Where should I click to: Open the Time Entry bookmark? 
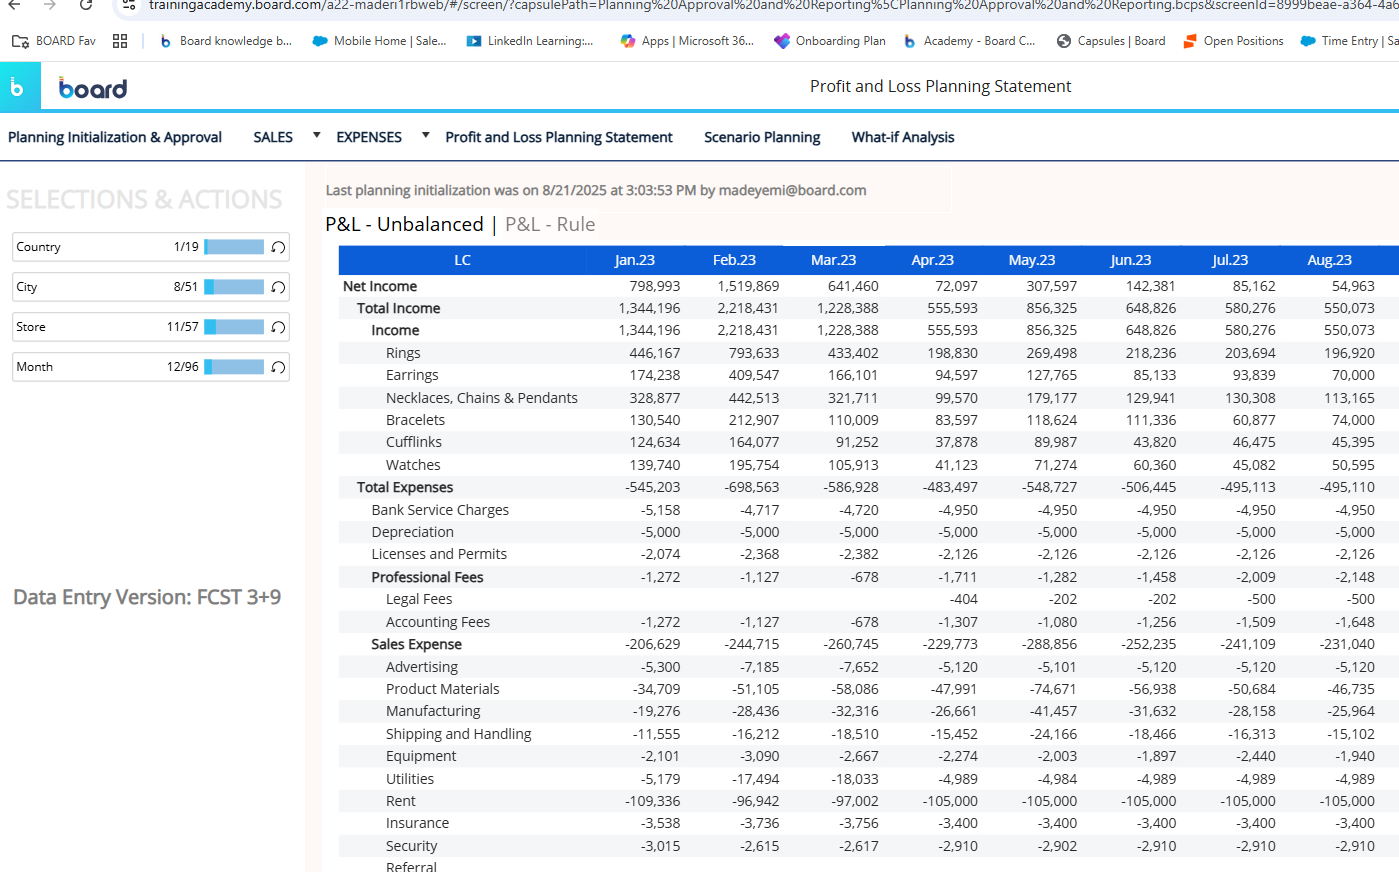1349,41
